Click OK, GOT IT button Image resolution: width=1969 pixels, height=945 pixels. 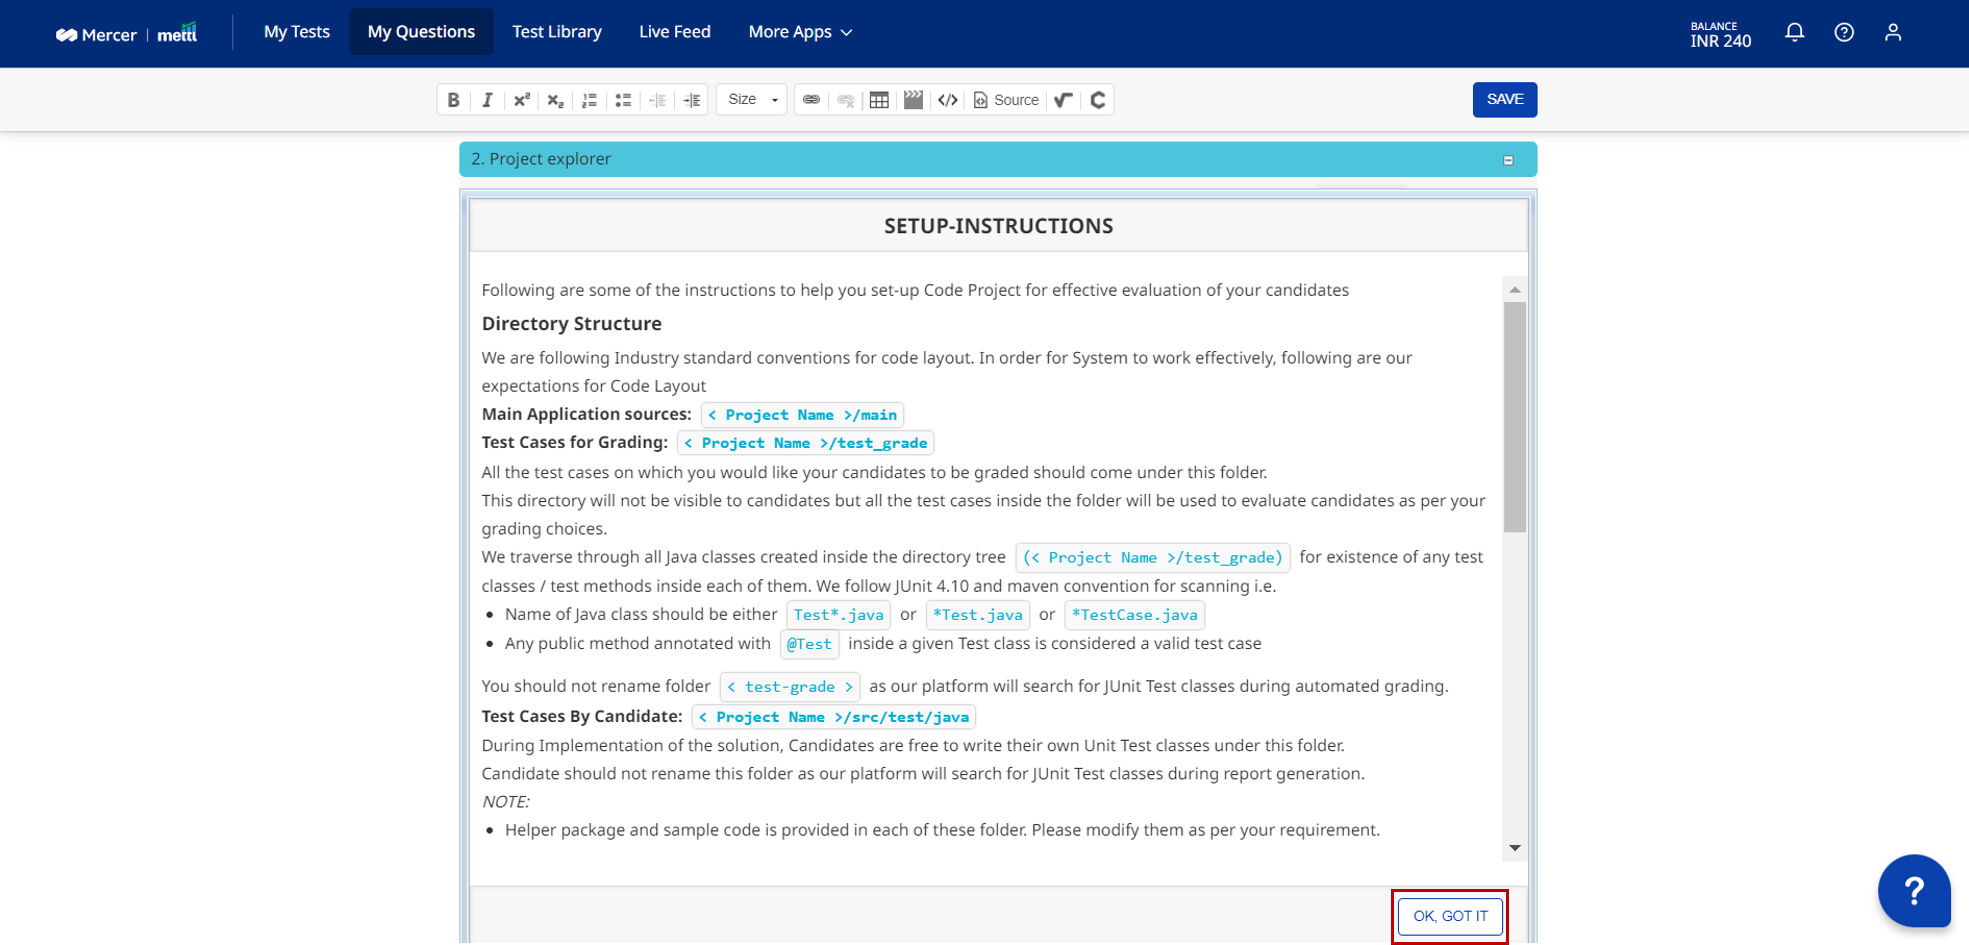click(x=1450, y=916)
